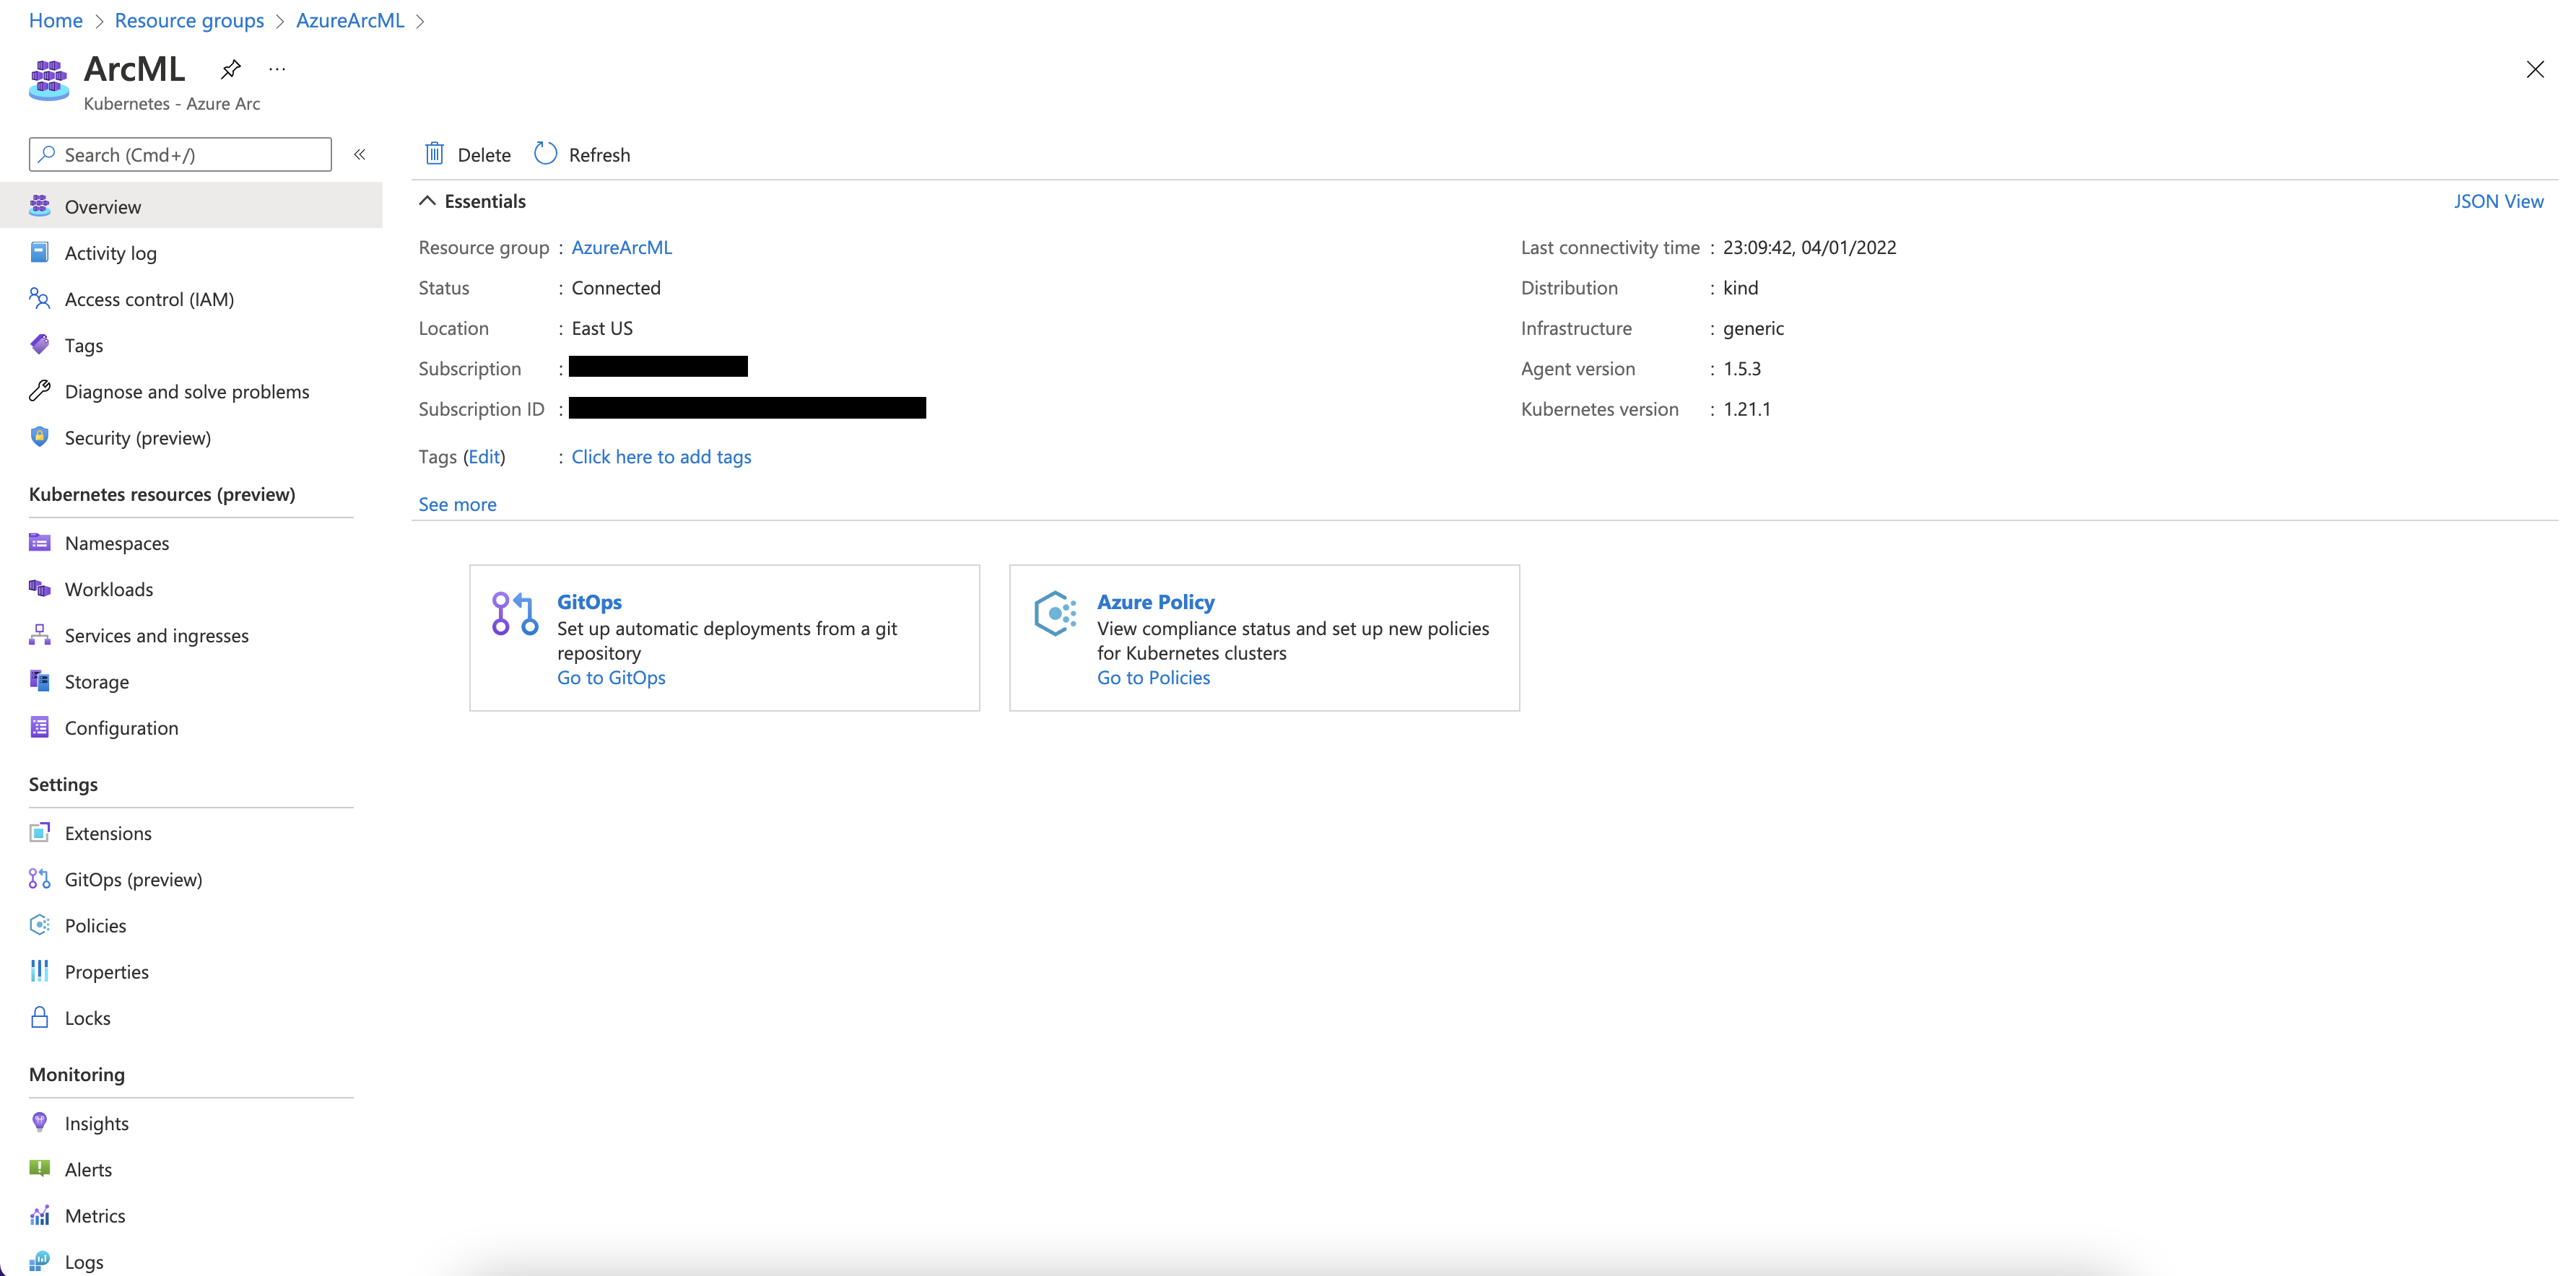Open Azure Policy card title link
This screenshot has width=2576, height=1276.
pyautogui.click(x=1155, y=601)
